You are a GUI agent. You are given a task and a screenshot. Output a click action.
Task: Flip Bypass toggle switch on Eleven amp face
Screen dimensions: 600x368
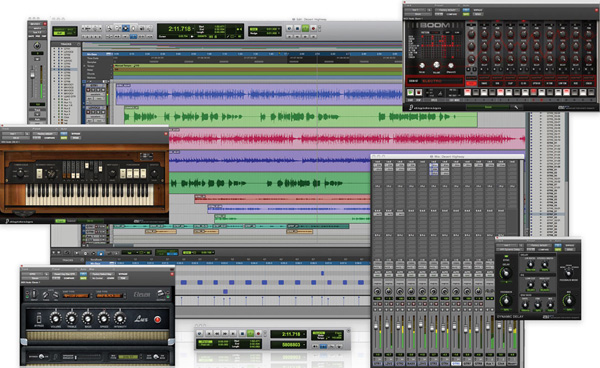click(x=39, y=318)
